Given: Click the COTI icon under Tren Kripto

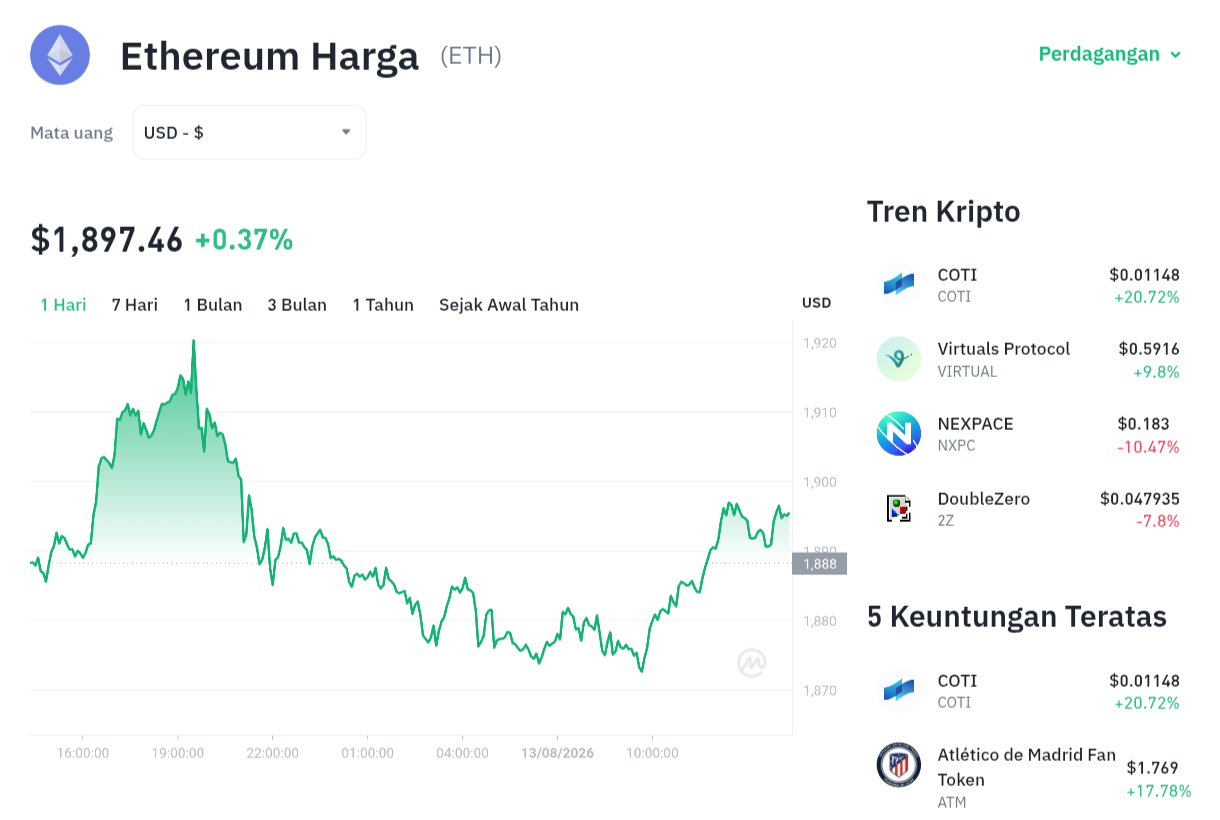Looking at the screenshot, I should (899, 285).
